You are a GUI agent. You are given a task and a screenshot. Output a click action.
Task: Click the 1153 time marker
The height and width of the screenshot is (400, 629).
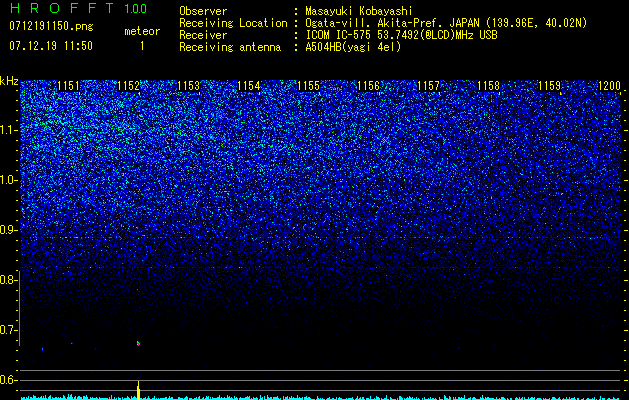click(x=189, y=86)
